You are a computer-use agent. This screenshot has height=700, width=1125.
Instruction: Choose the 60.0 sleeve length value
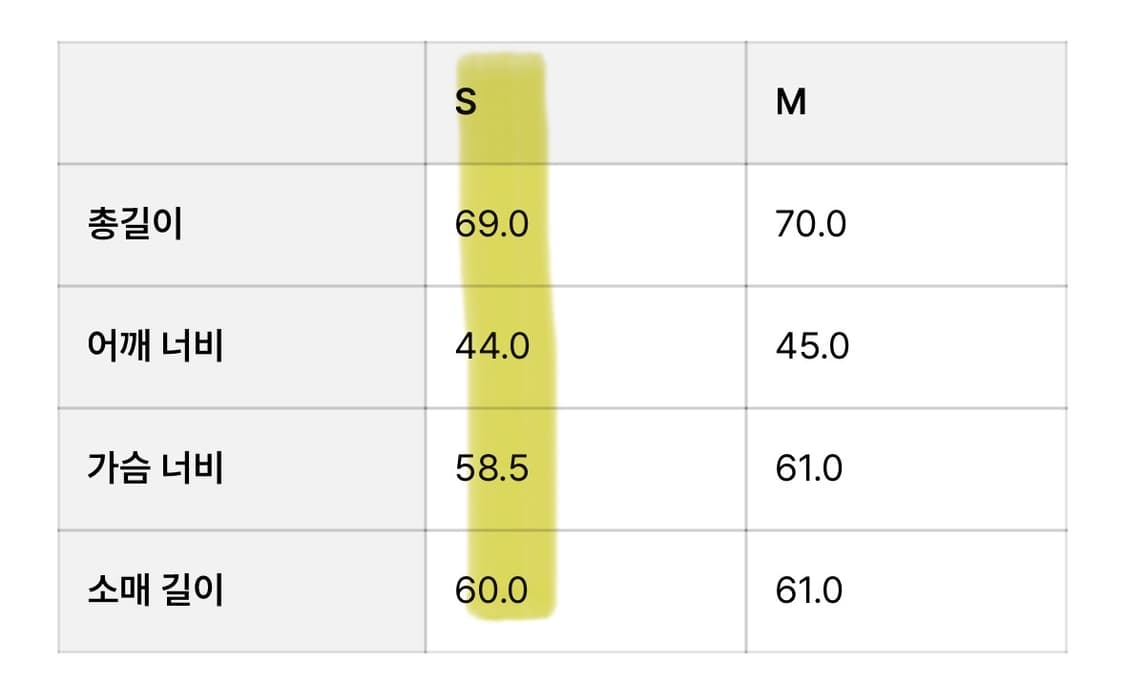pos(491,591)
